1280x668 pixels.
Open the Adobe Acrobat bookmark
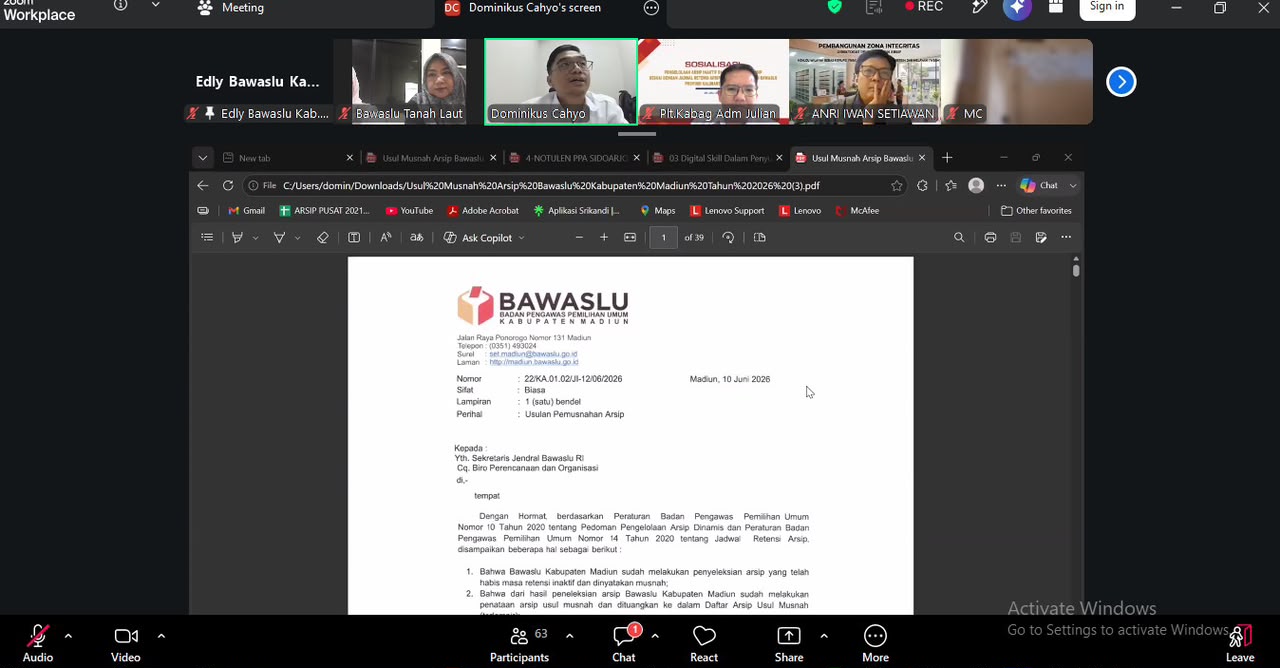pyautogui.click(x=483, y=211)
